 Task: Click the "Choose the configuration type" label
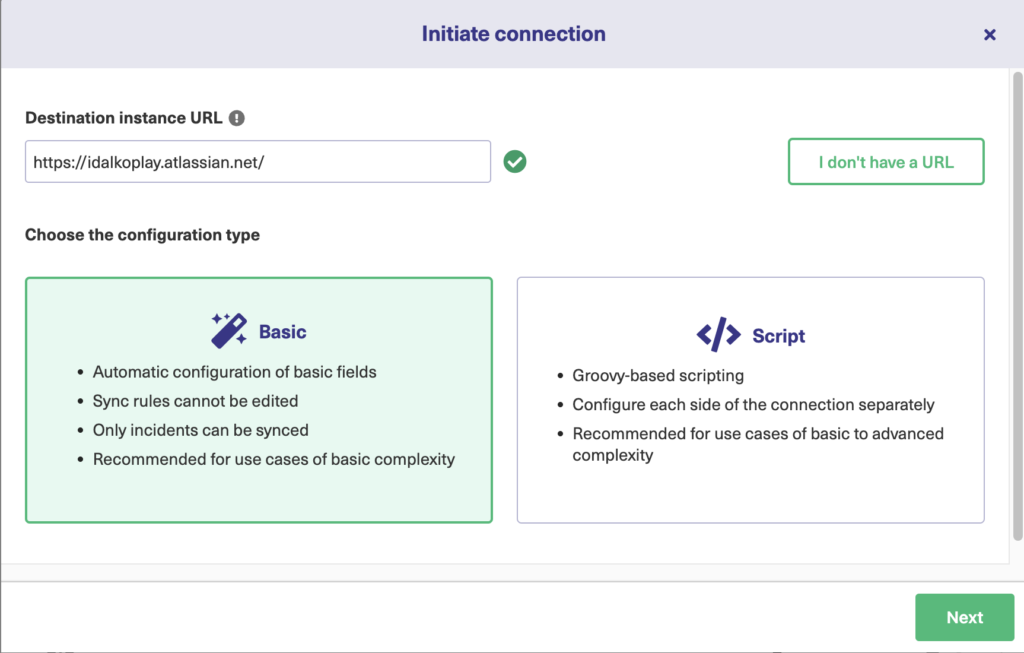tap(142, 235)
